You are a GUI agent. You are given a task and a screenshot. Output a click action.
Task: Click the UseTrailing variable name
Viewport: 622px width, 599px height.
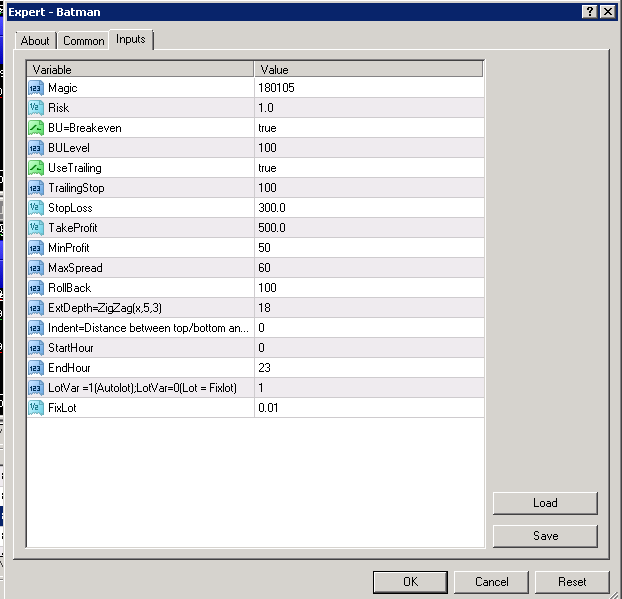[75, 168]
